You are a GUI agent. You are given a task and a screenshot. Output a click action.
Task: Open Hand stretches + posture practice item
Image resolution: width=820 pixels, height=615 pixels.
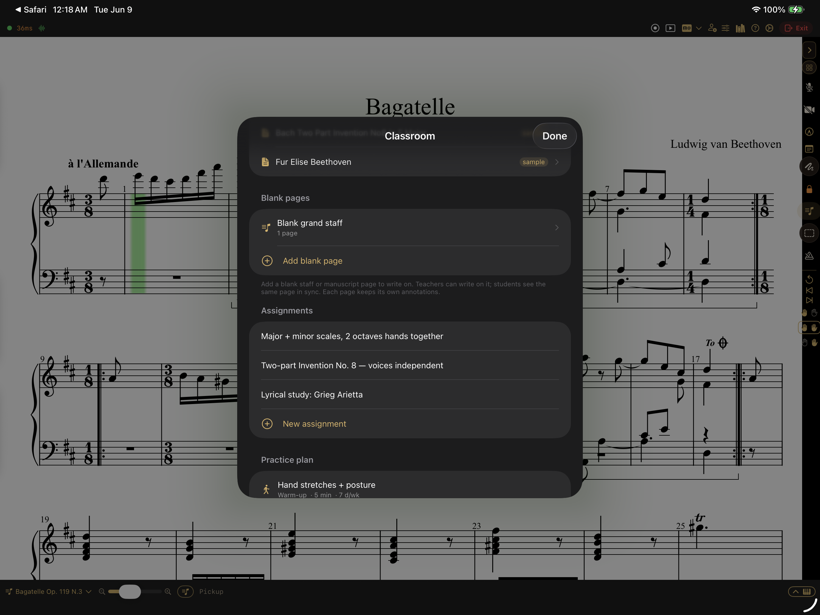pyautogui.click(x=409, y=488)
